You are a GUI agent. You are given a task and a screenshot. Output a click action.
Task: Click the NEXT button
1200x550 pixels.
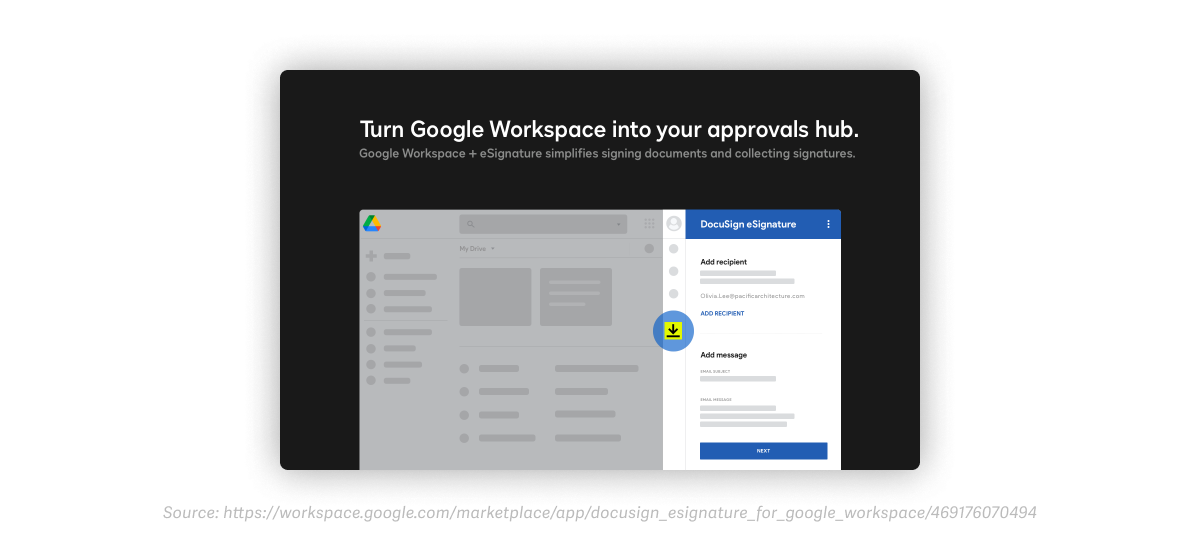[764, 451]
